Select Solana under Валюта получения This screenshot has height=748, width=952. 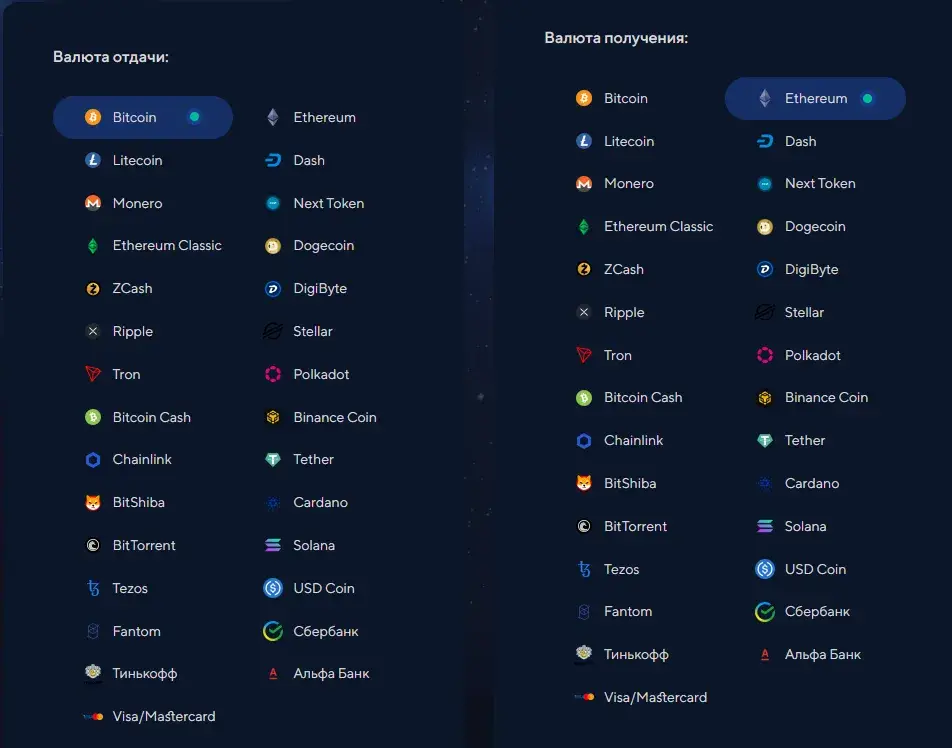792,526
